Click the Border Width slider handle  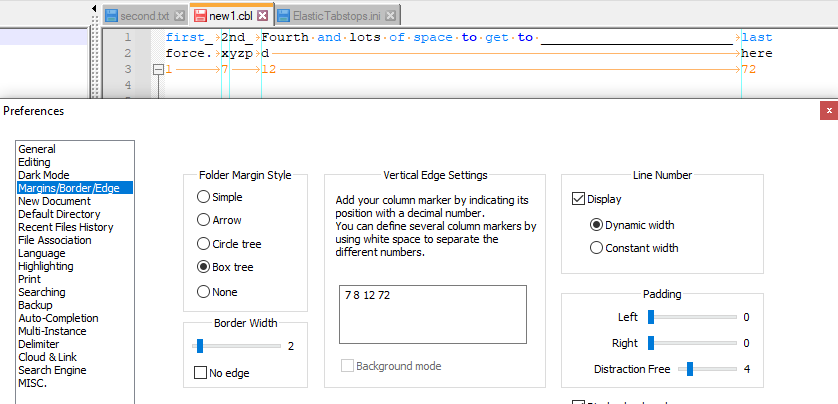[200, 346]
